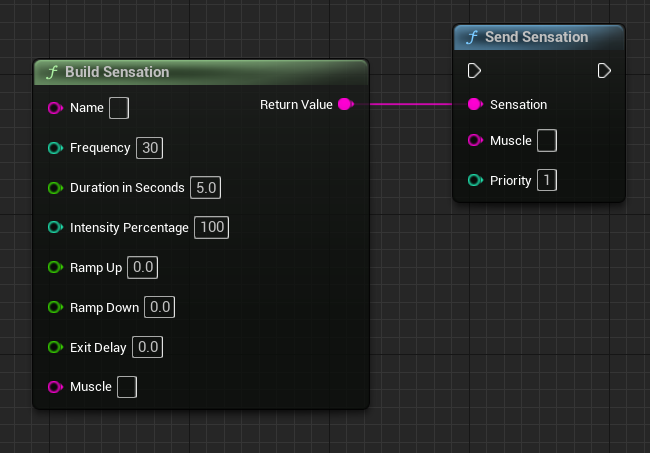Image resolution: width=650 pixels, height=453 pixels.
Task: Click Send Sensation's input execution pin
Action: pyautogui.click(x=475, y=71)
